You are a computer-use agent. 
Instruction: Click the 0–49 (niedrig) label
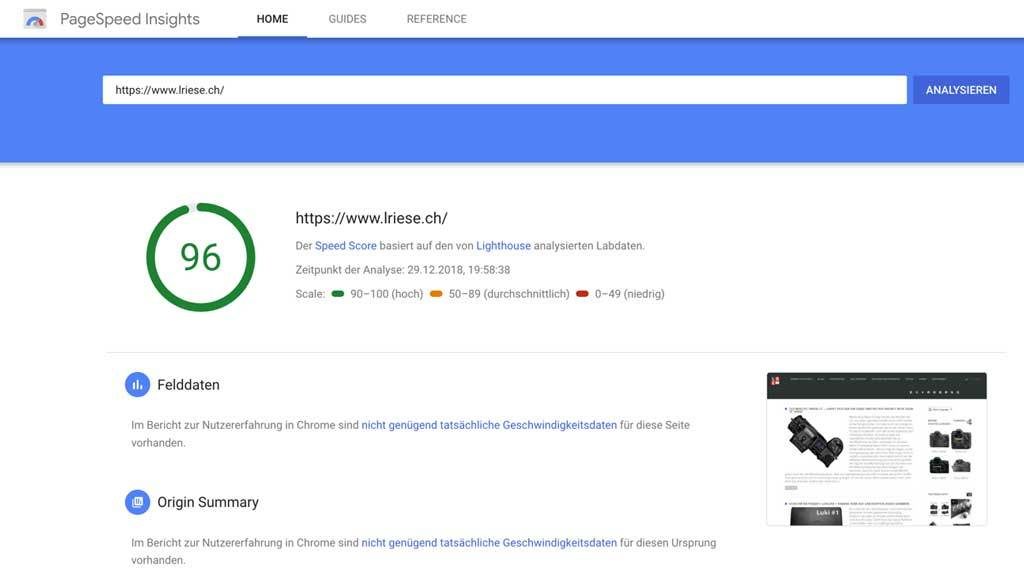(x=630, y=294)
